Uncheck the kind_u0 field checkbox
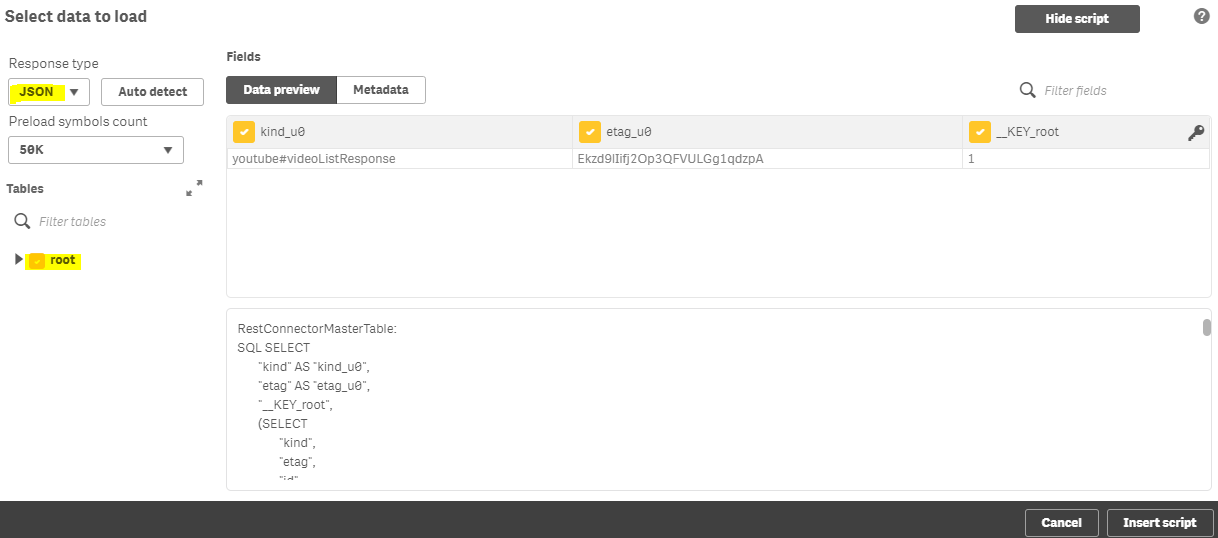The height and width of the screenshot is (538, 1218). point(244,132)
